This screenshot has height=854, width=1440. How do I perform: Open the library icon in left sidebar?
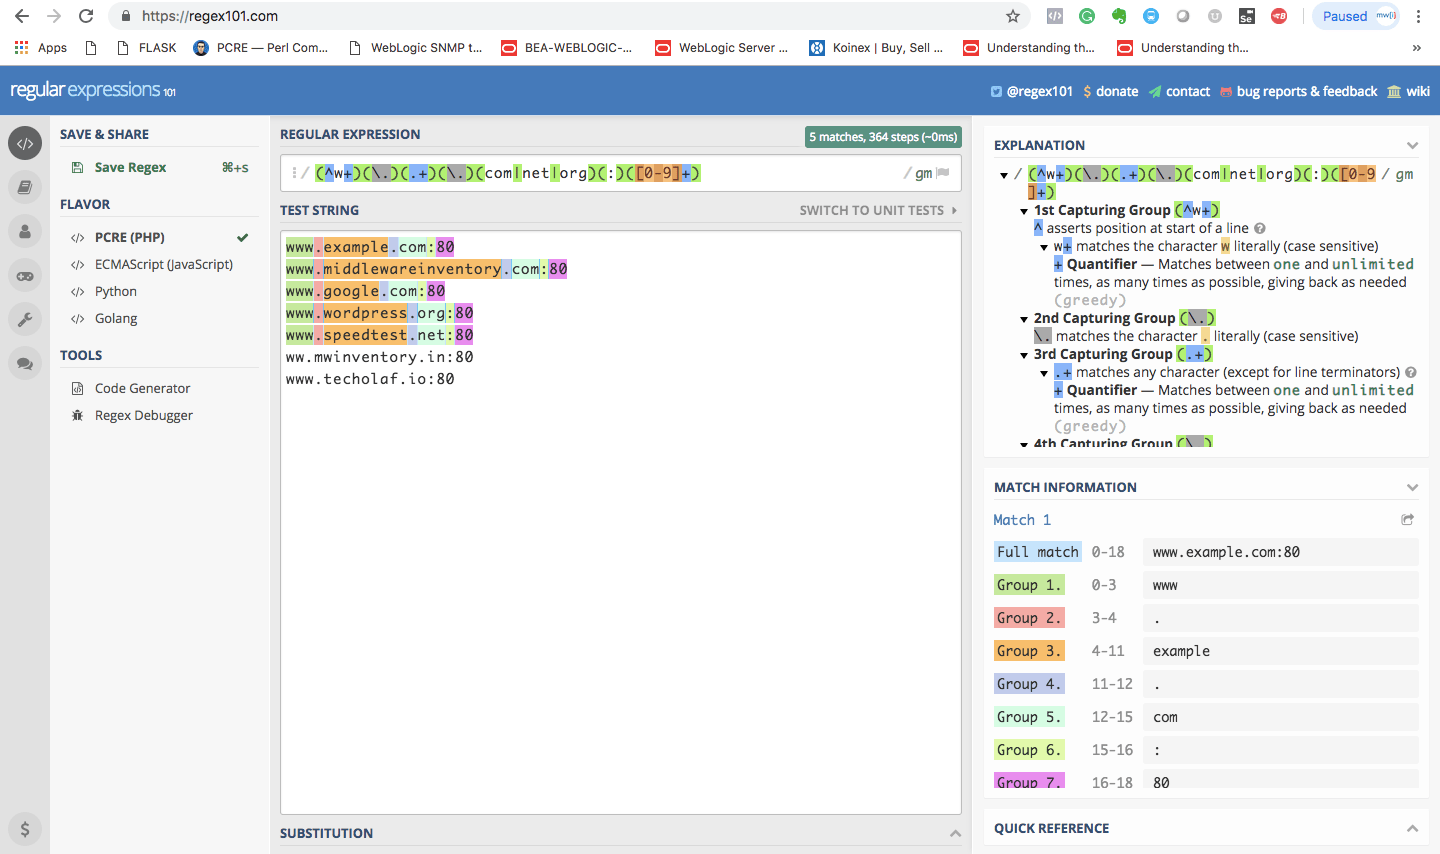25,187
